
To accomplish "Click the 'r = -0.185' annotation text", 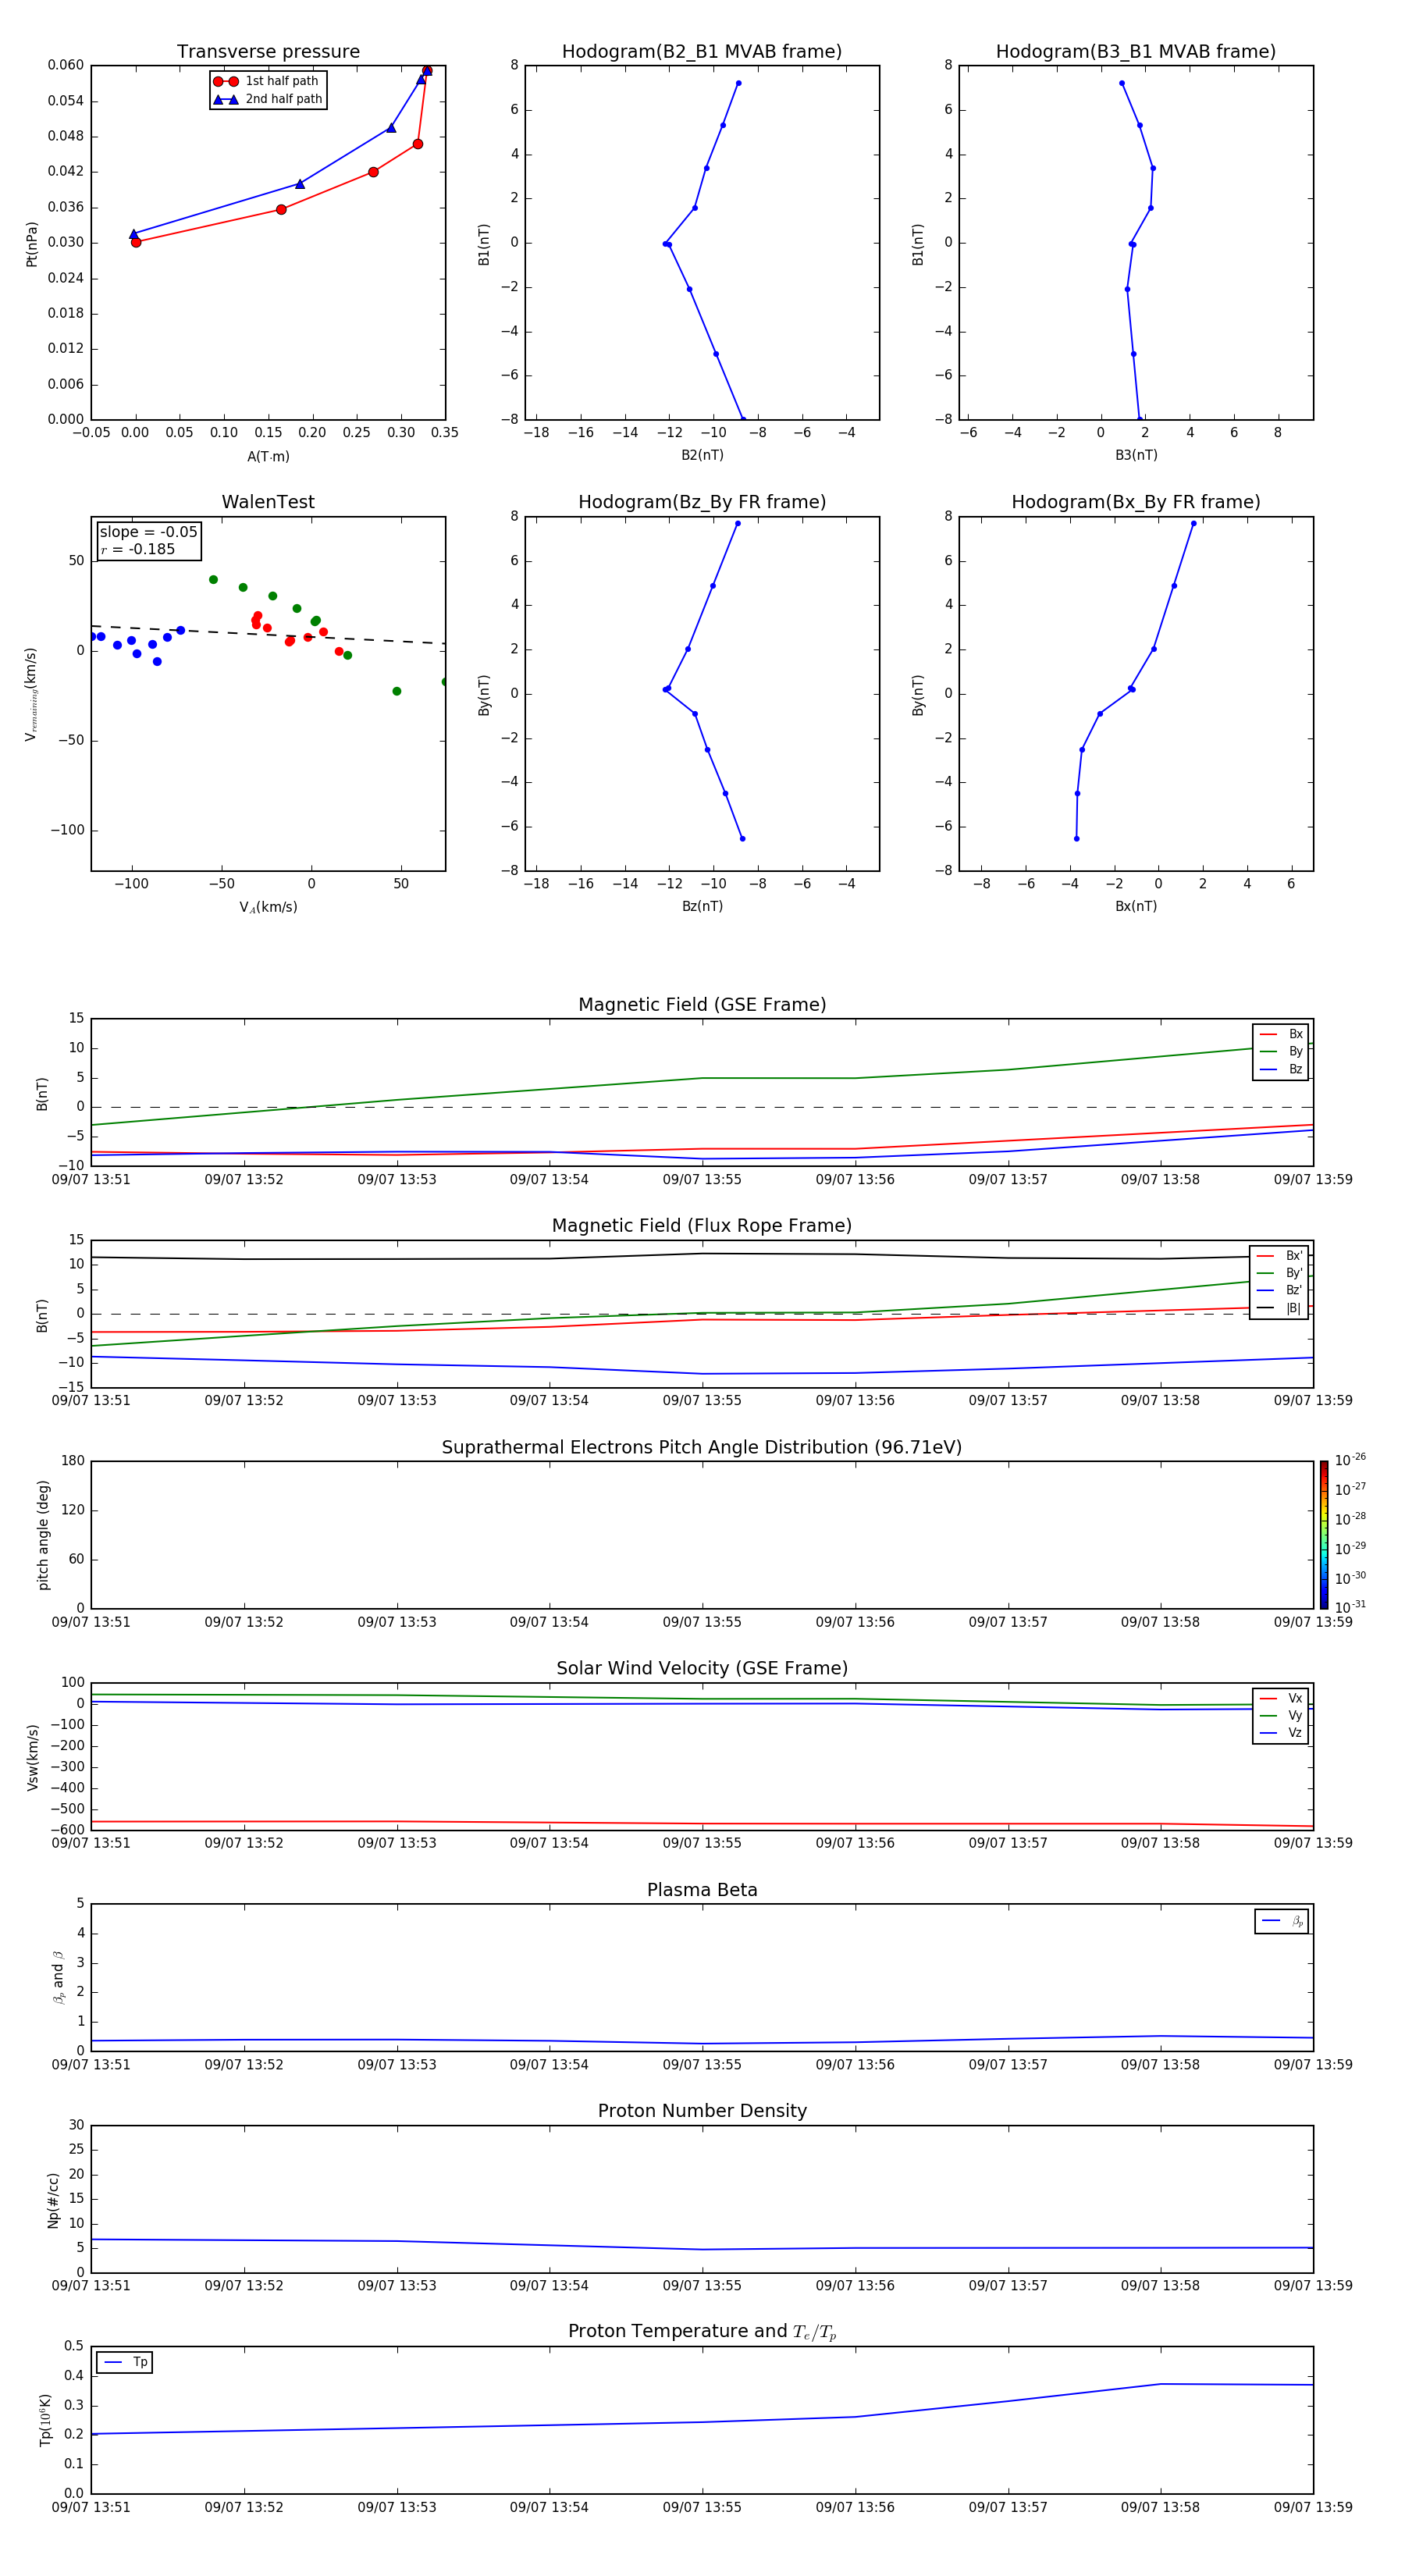I will [138, 549].
